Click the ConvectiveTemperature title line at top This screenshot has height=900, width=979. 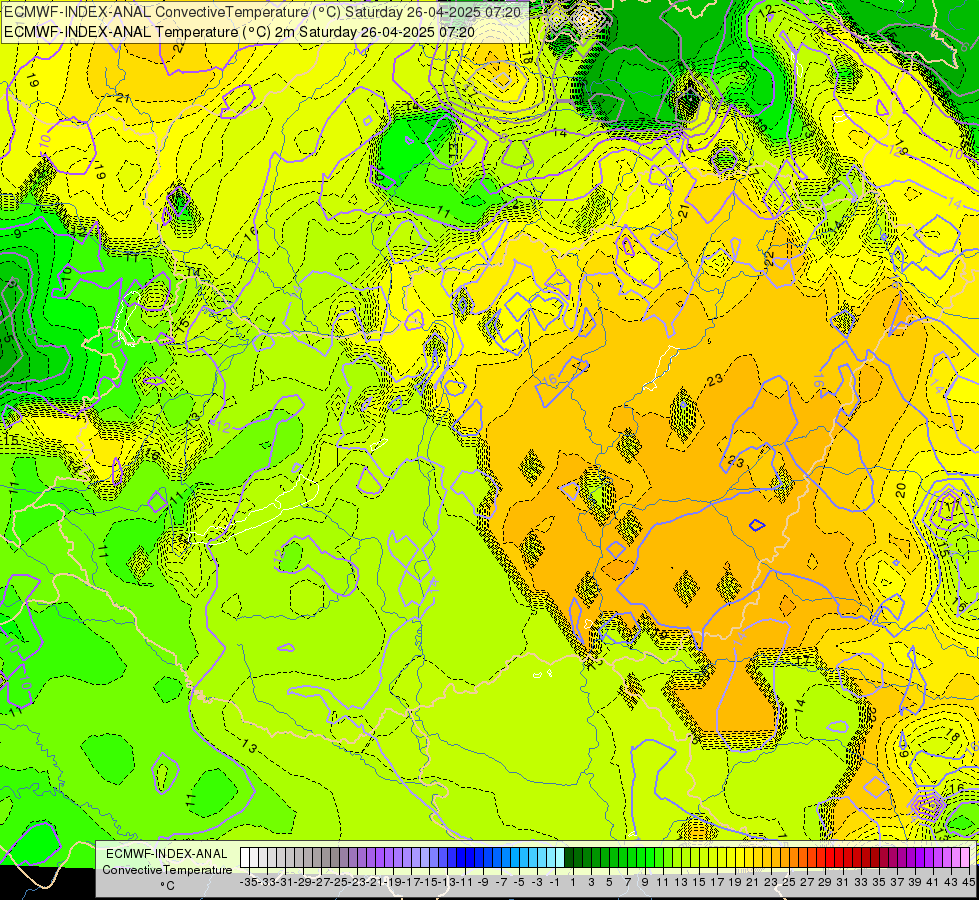262,12
